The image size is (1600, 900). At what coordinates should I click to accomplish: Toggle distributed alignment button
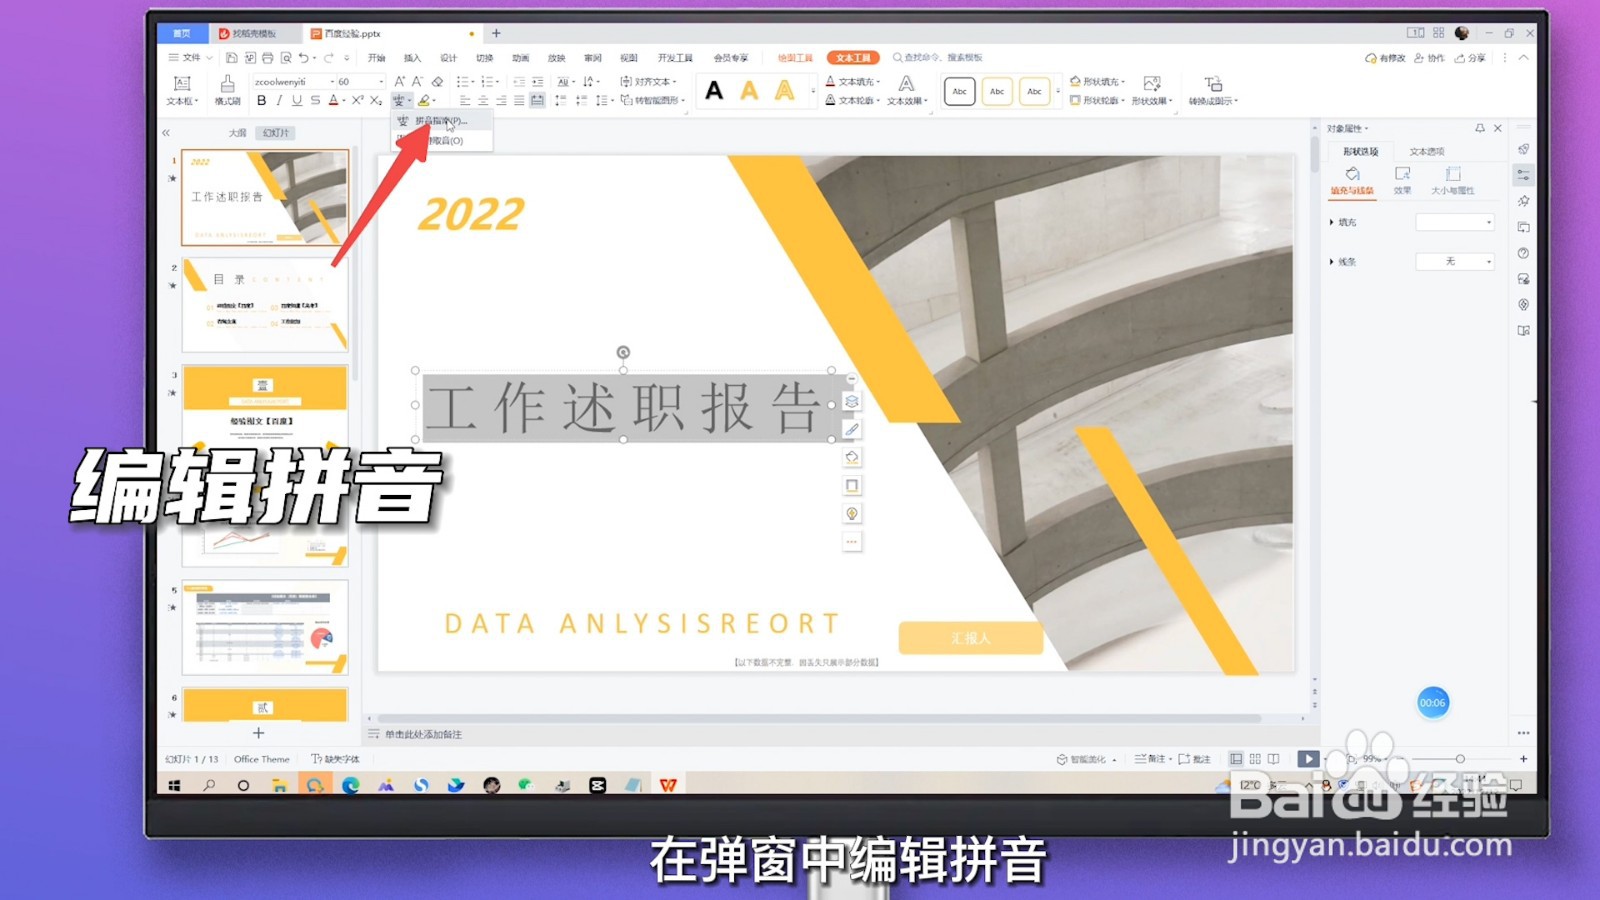click(537, 100)
